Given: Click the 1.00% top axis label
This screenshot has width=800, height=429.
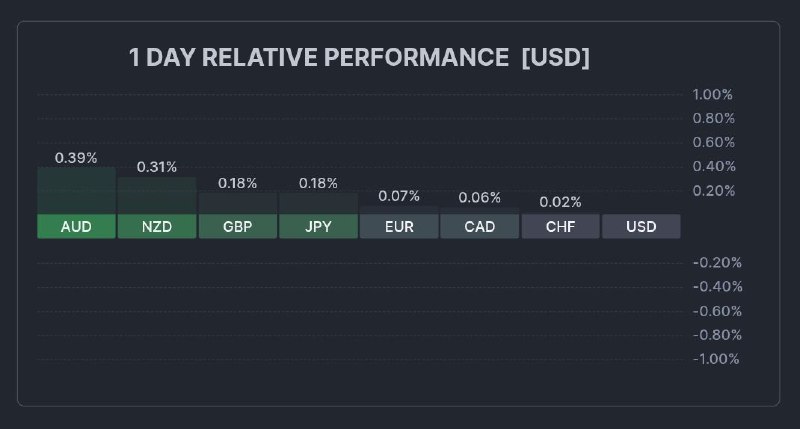Looking at the screenshot, I should point(713,95).
